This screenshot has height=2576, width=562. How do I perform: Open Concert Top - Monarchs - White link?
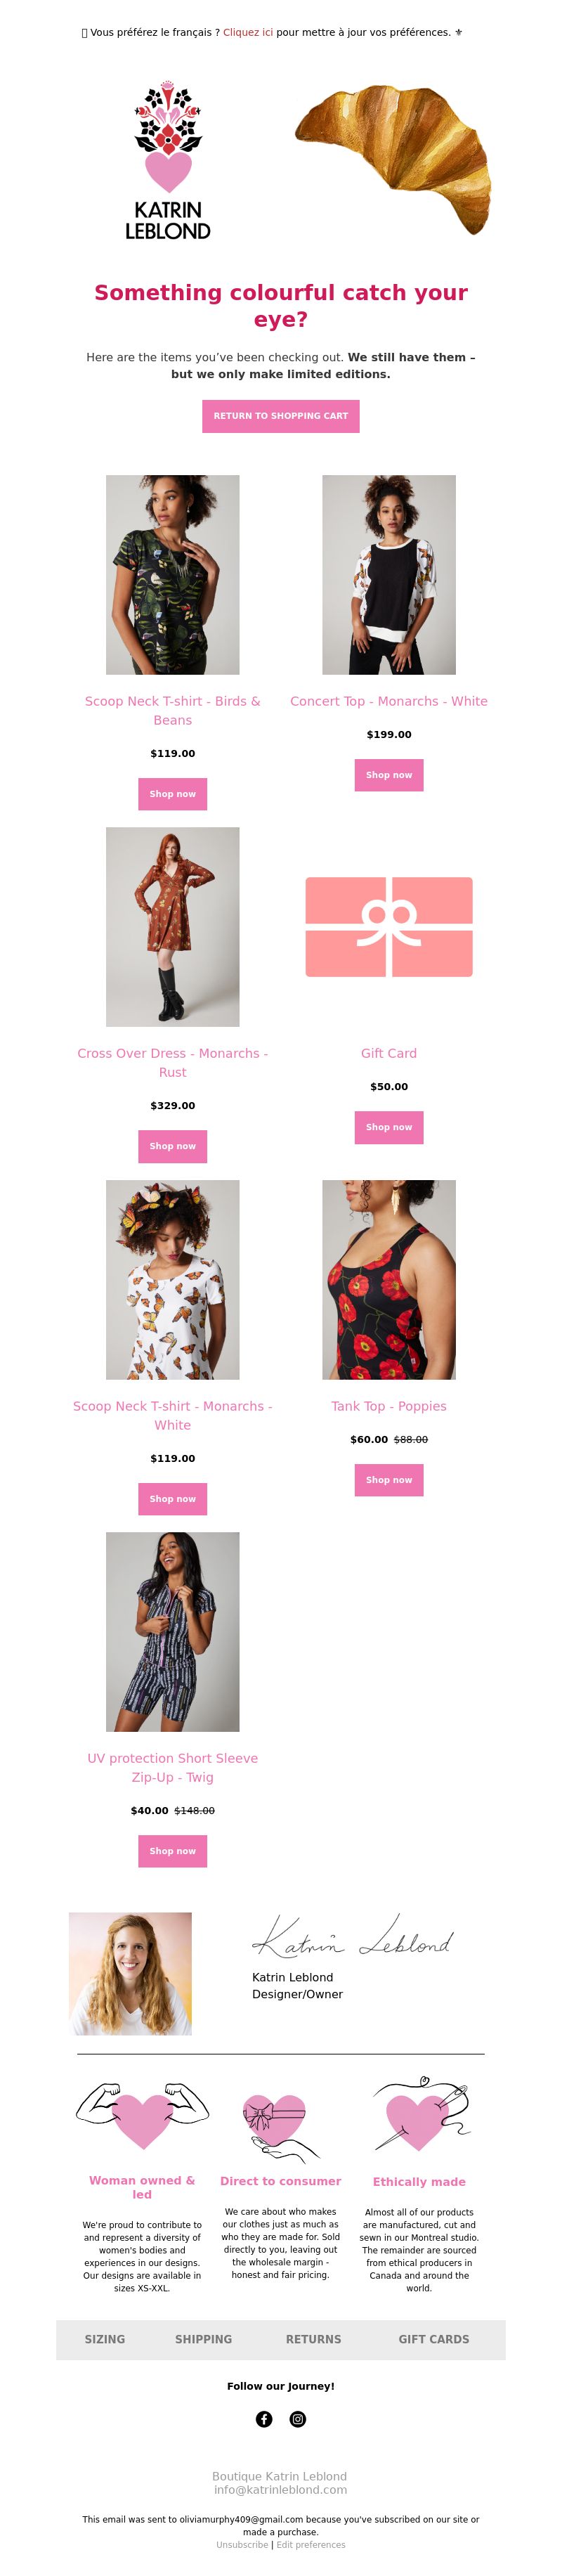click(x=389, y=701)
